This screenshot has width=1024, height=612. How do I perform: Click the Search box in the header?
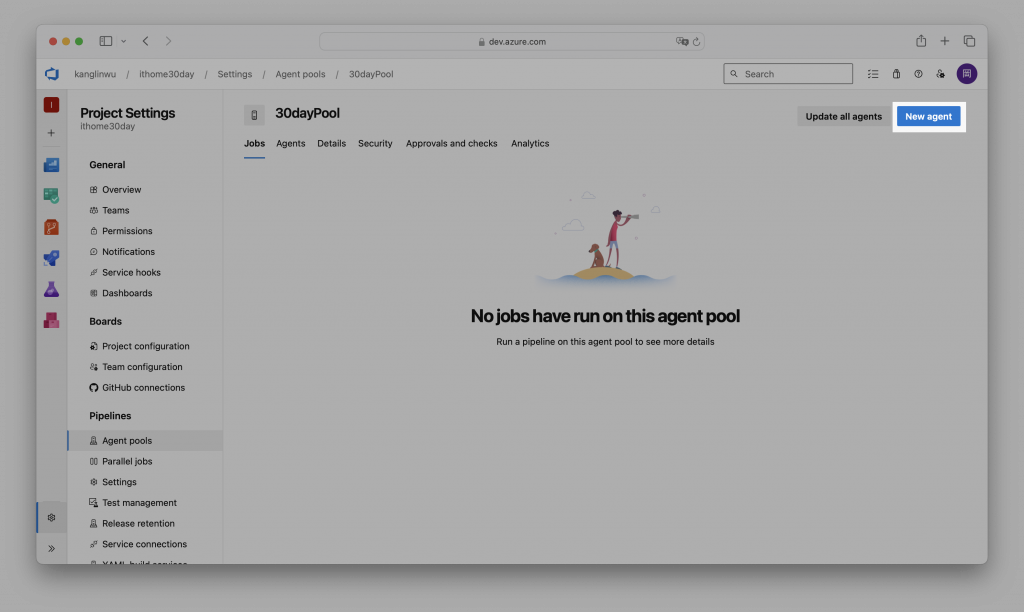788,74
